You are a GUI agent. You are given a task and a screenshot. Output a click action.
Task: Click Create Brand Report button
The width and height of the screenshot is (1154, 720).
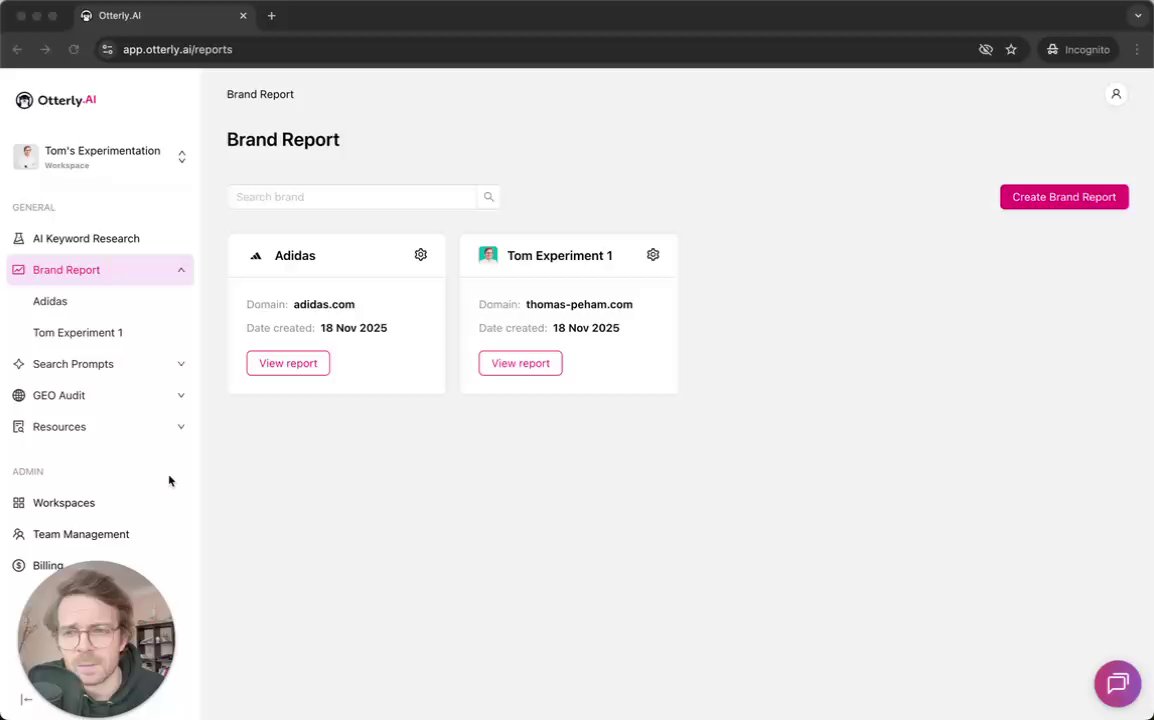point(1064,197)
